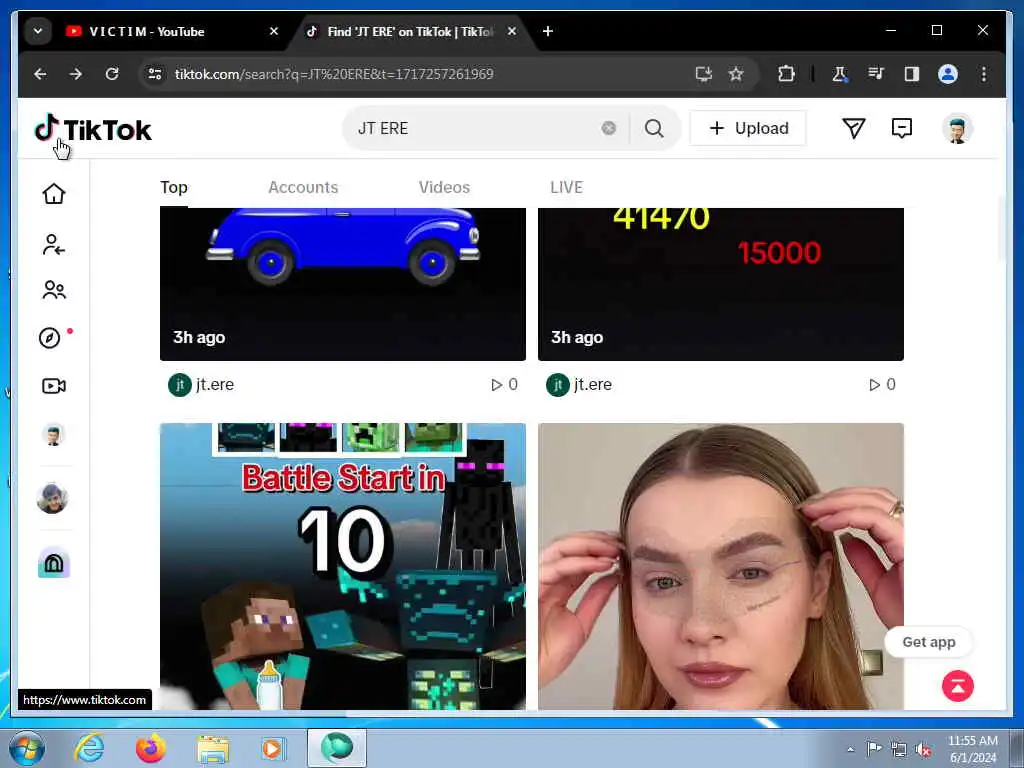Open the woman face makeup video
Screen dimensions: 1024x768
tap(721, 566)
